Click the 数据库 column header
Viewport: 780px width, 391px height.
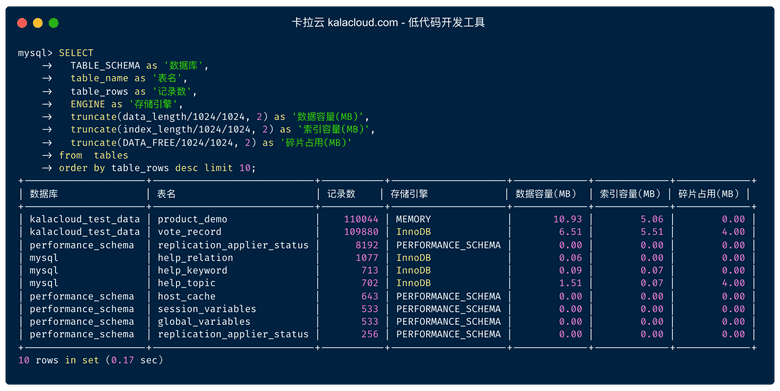click(44, 194)
